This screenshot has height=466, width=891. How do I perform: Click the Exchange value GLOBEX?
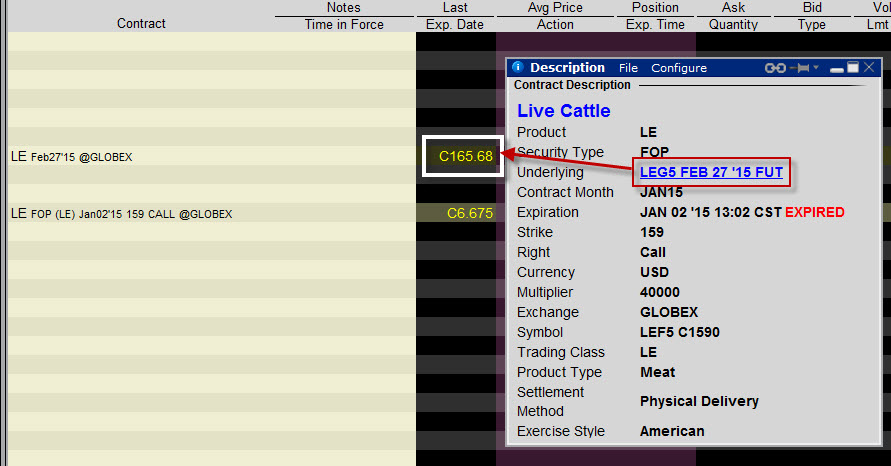pyautogui.click(x=669, y=312)
